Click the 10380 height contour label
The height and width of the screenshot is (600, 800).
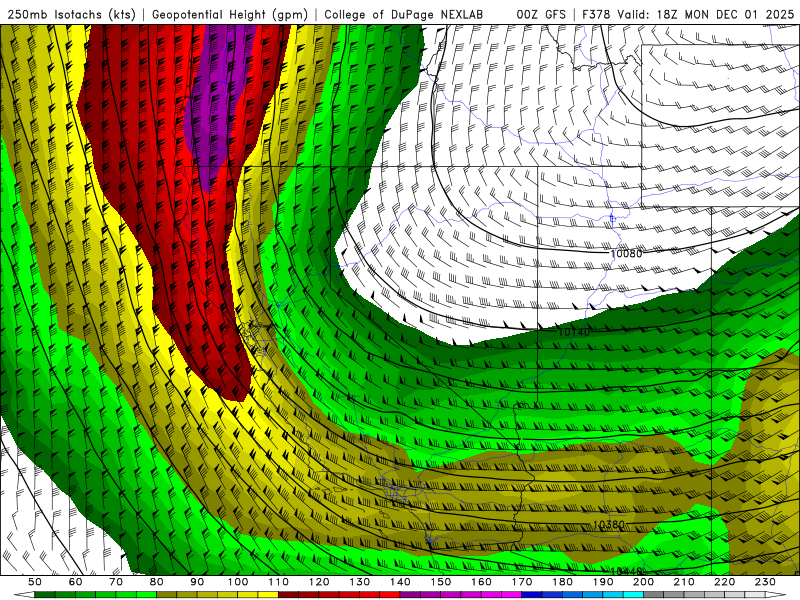pyautogui.click(x=608, y=524)
